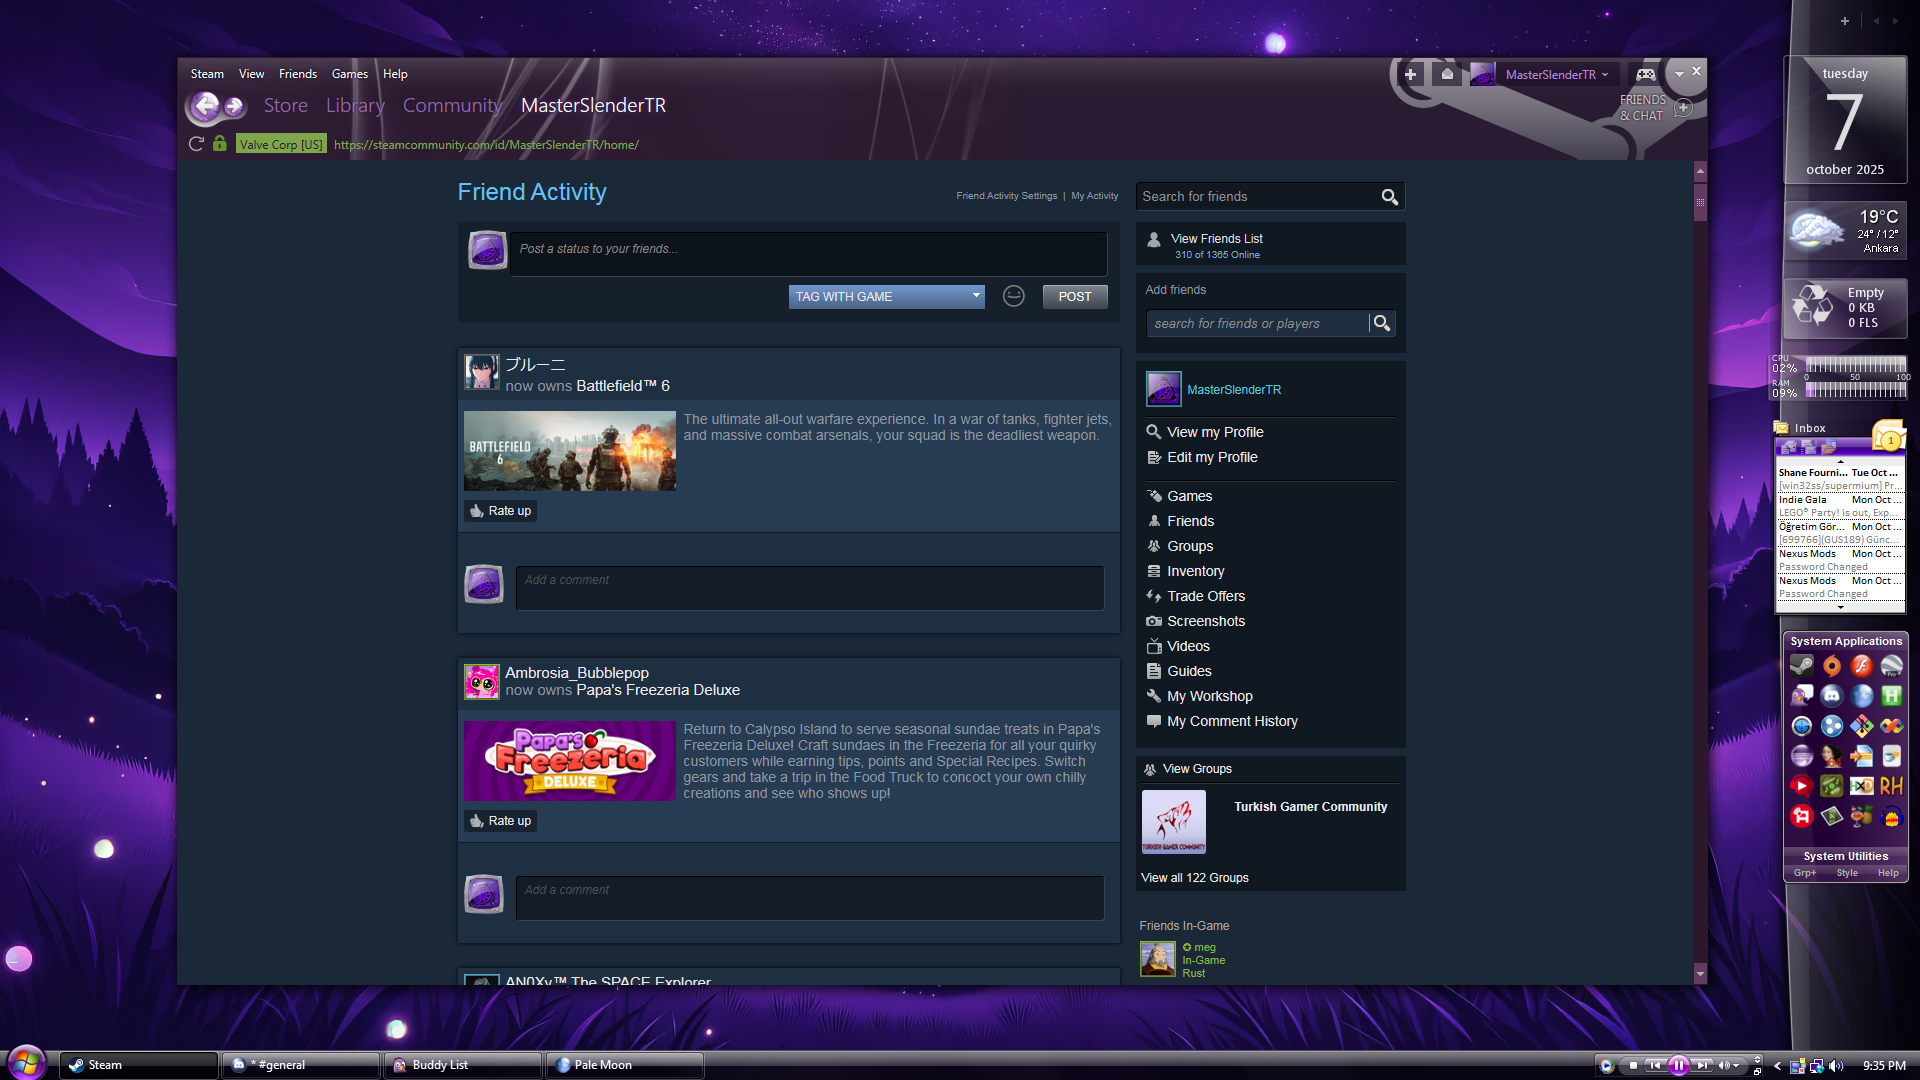Open the window options down-arrow near close
Image resolution: width=1920 pixels, height=1080 pixels.
(x=1679, y=73)
